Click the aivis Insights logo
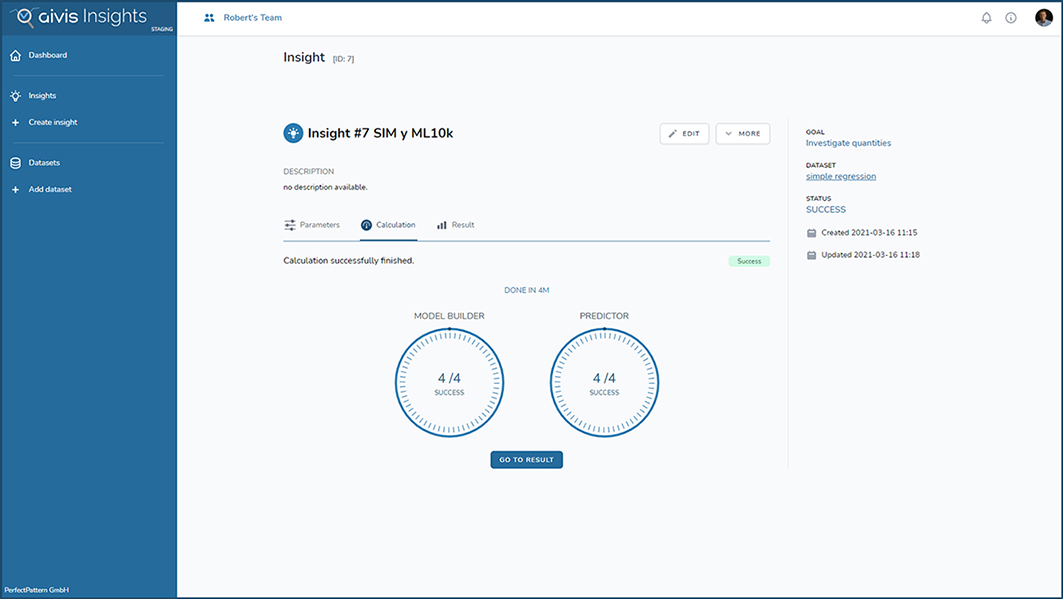Viewport: 1063px width, 599px height. click(x=80, y=17)
